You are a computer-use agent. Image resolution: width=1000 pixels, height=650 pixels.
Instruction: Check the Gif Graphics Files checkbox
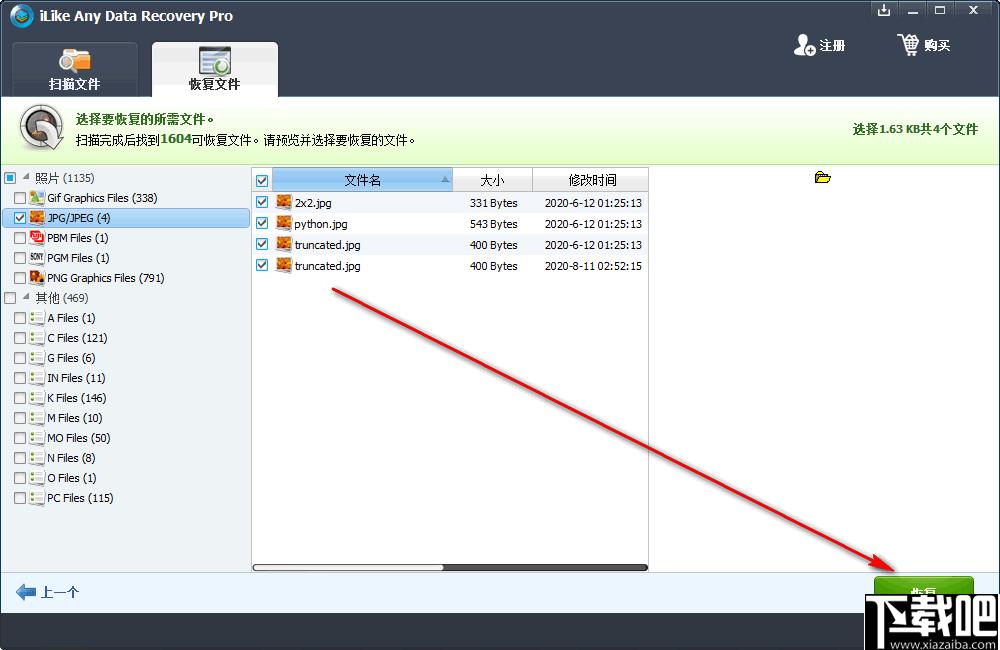pos(20,198)
